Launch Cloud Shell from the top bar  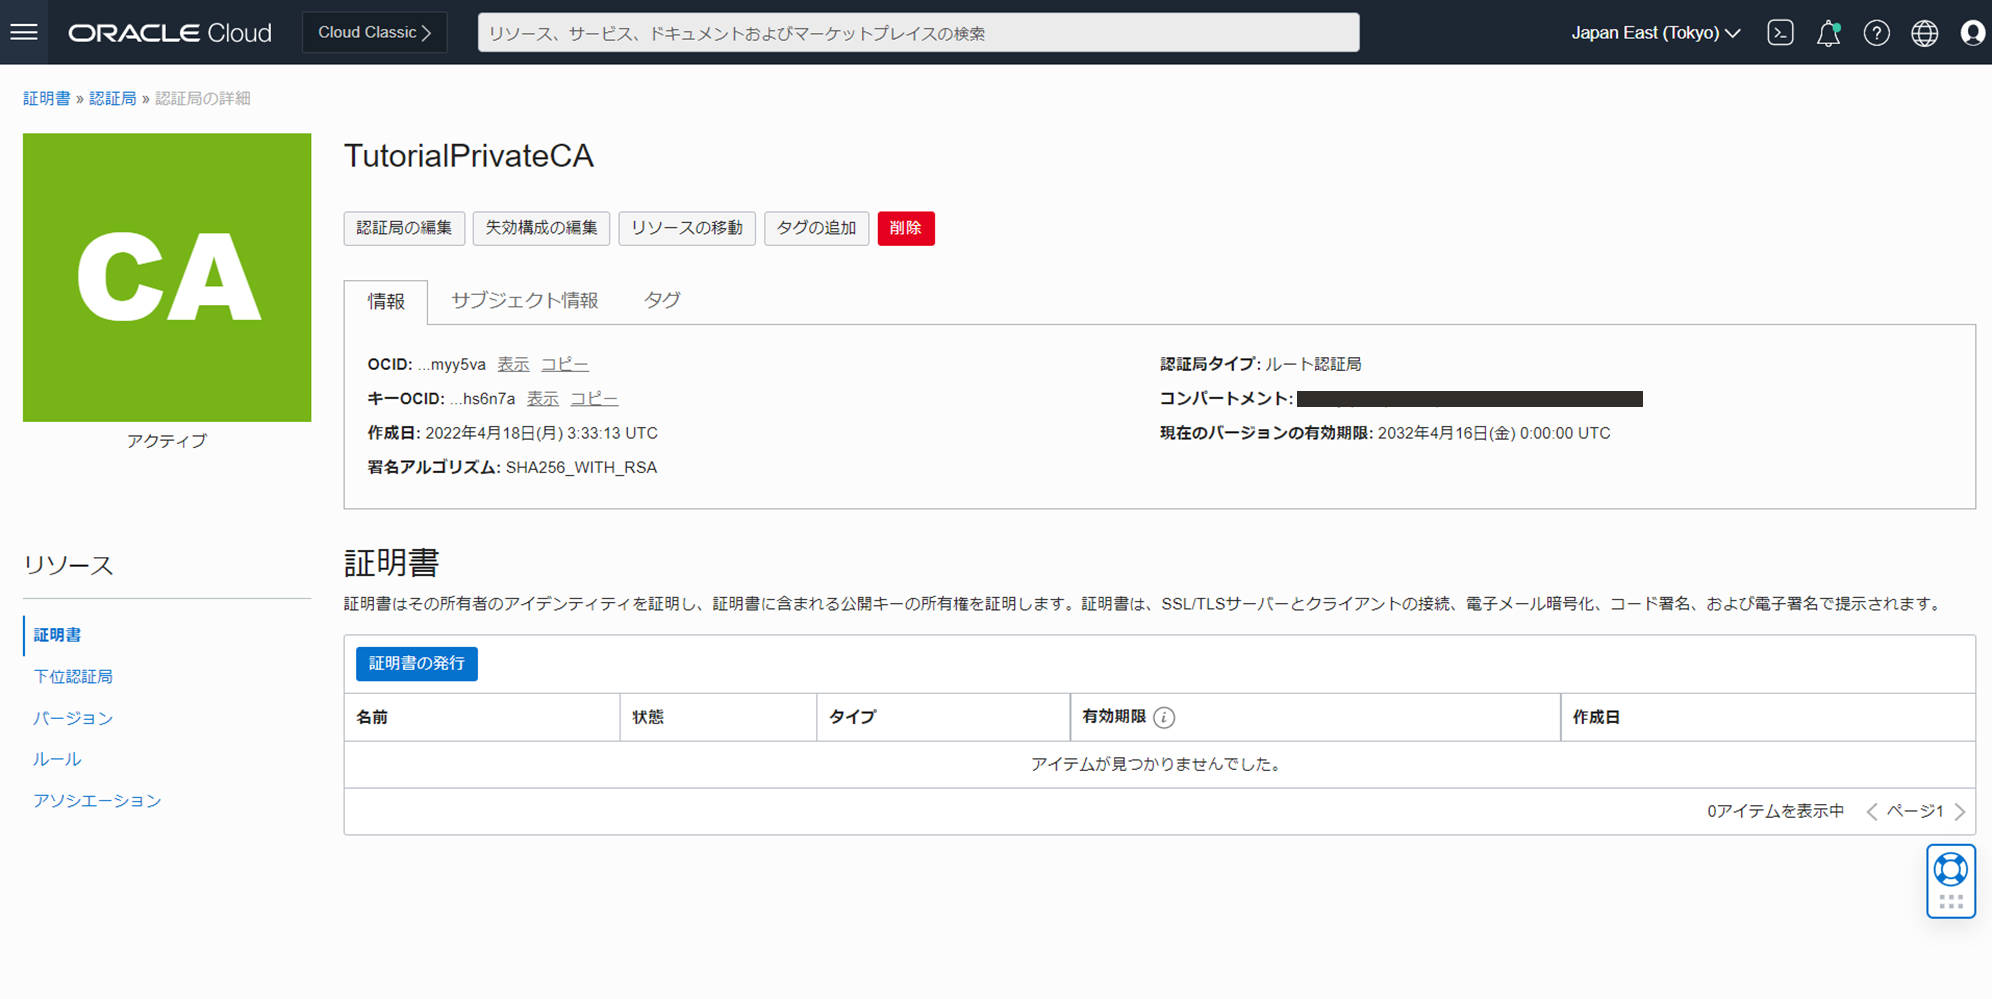click(x=1780, y=32)
